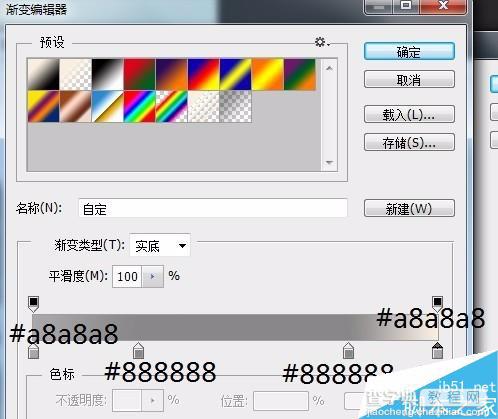The height and width of the screenshot is (419, 498).
Task: Select the copper gradient preset
Action: point(76,106)
